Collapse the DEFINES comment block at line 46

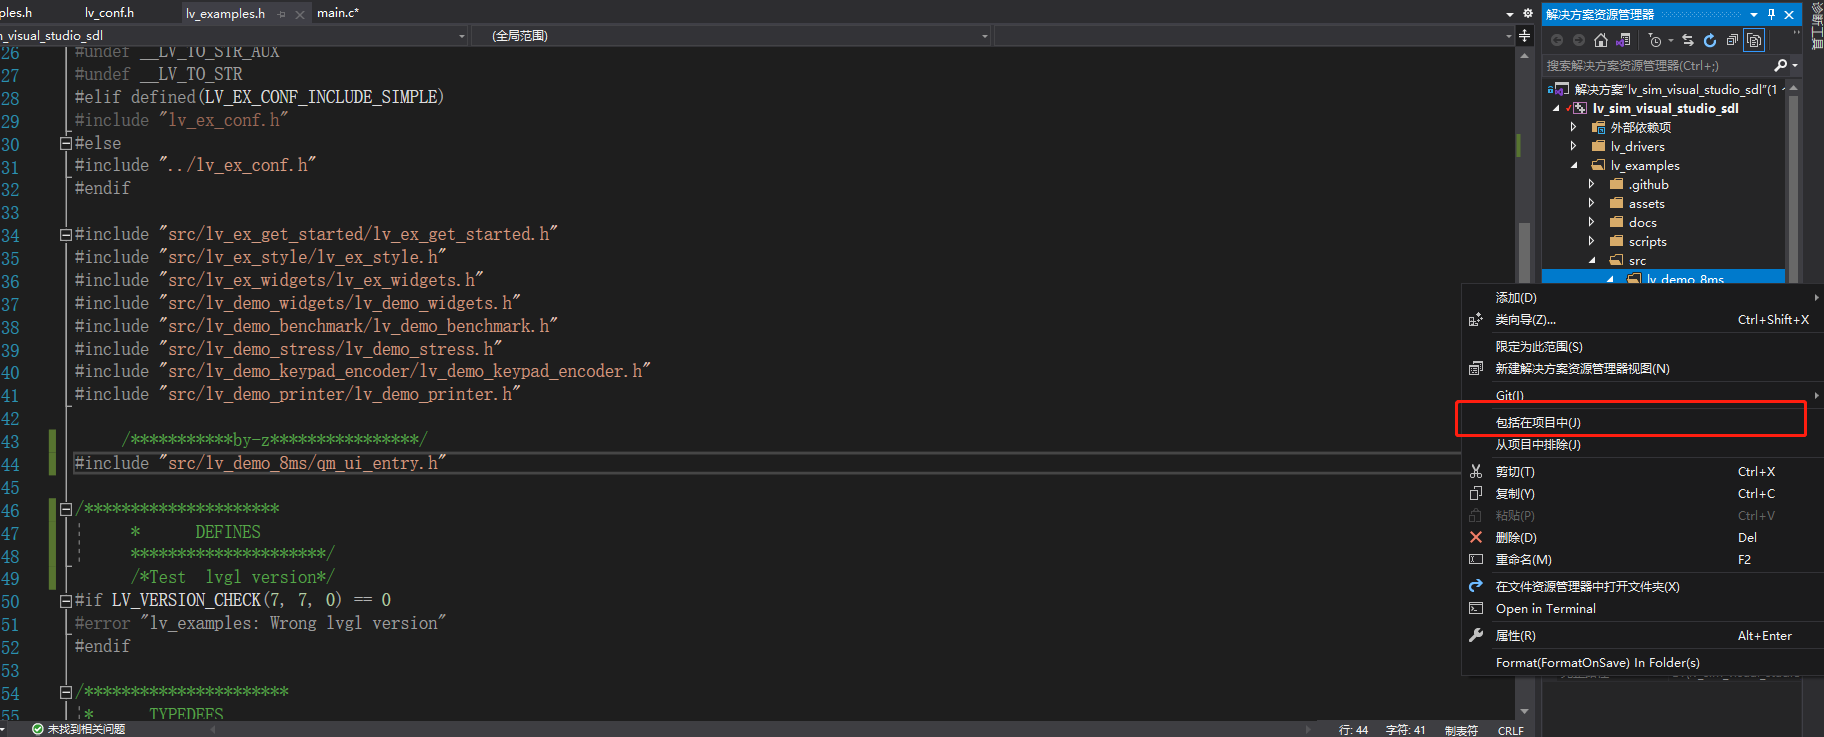[66, 509]
